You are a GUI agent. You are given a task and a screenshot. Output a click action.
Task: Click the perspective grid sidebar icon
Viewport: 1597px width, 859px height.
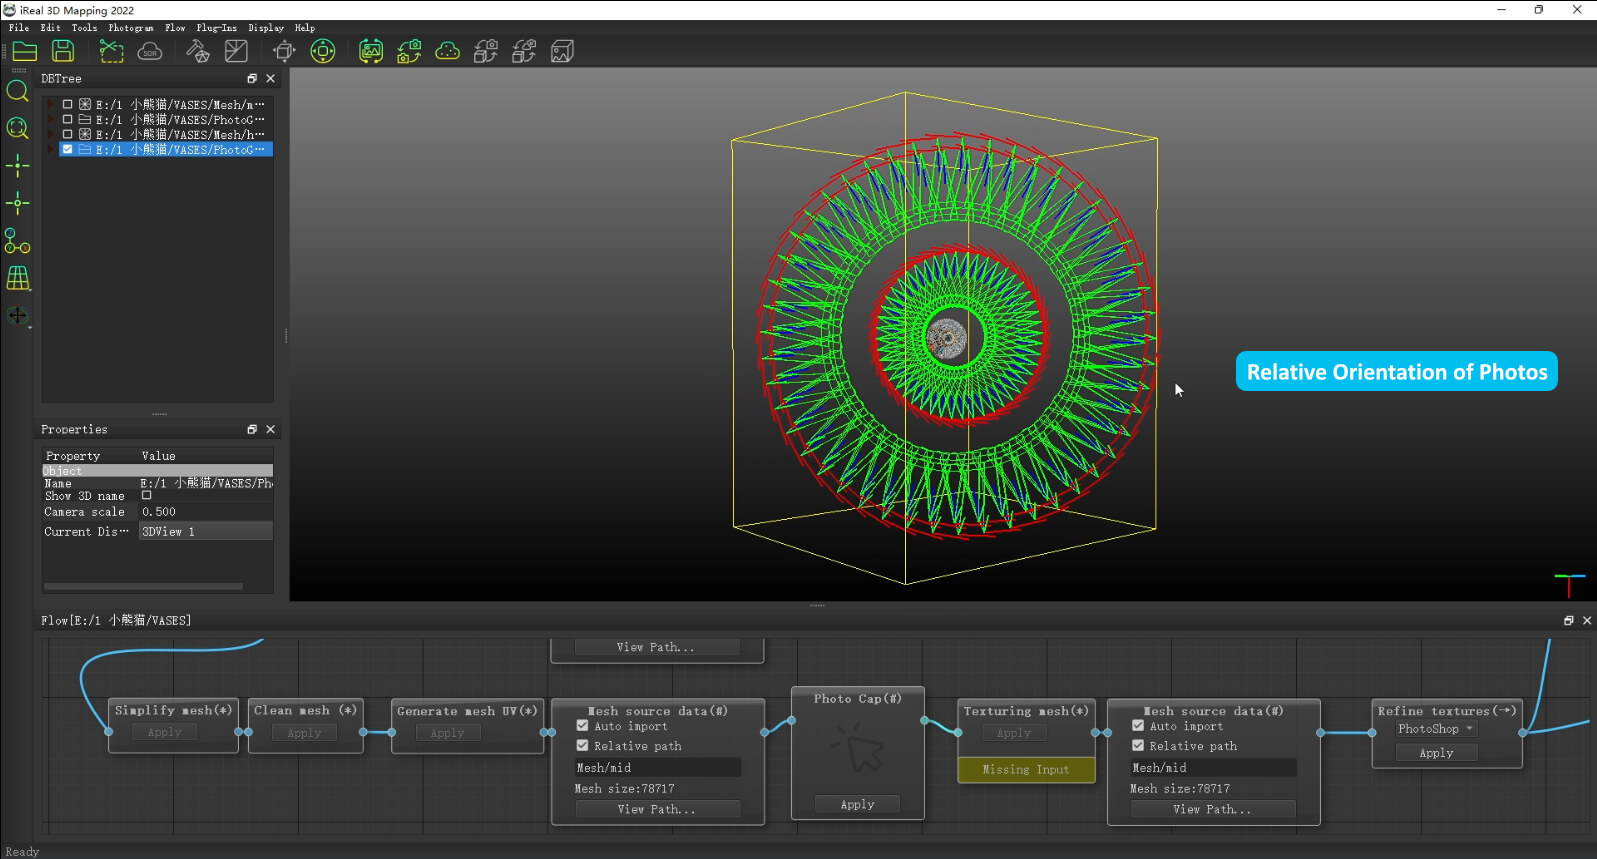coord(18,278)
